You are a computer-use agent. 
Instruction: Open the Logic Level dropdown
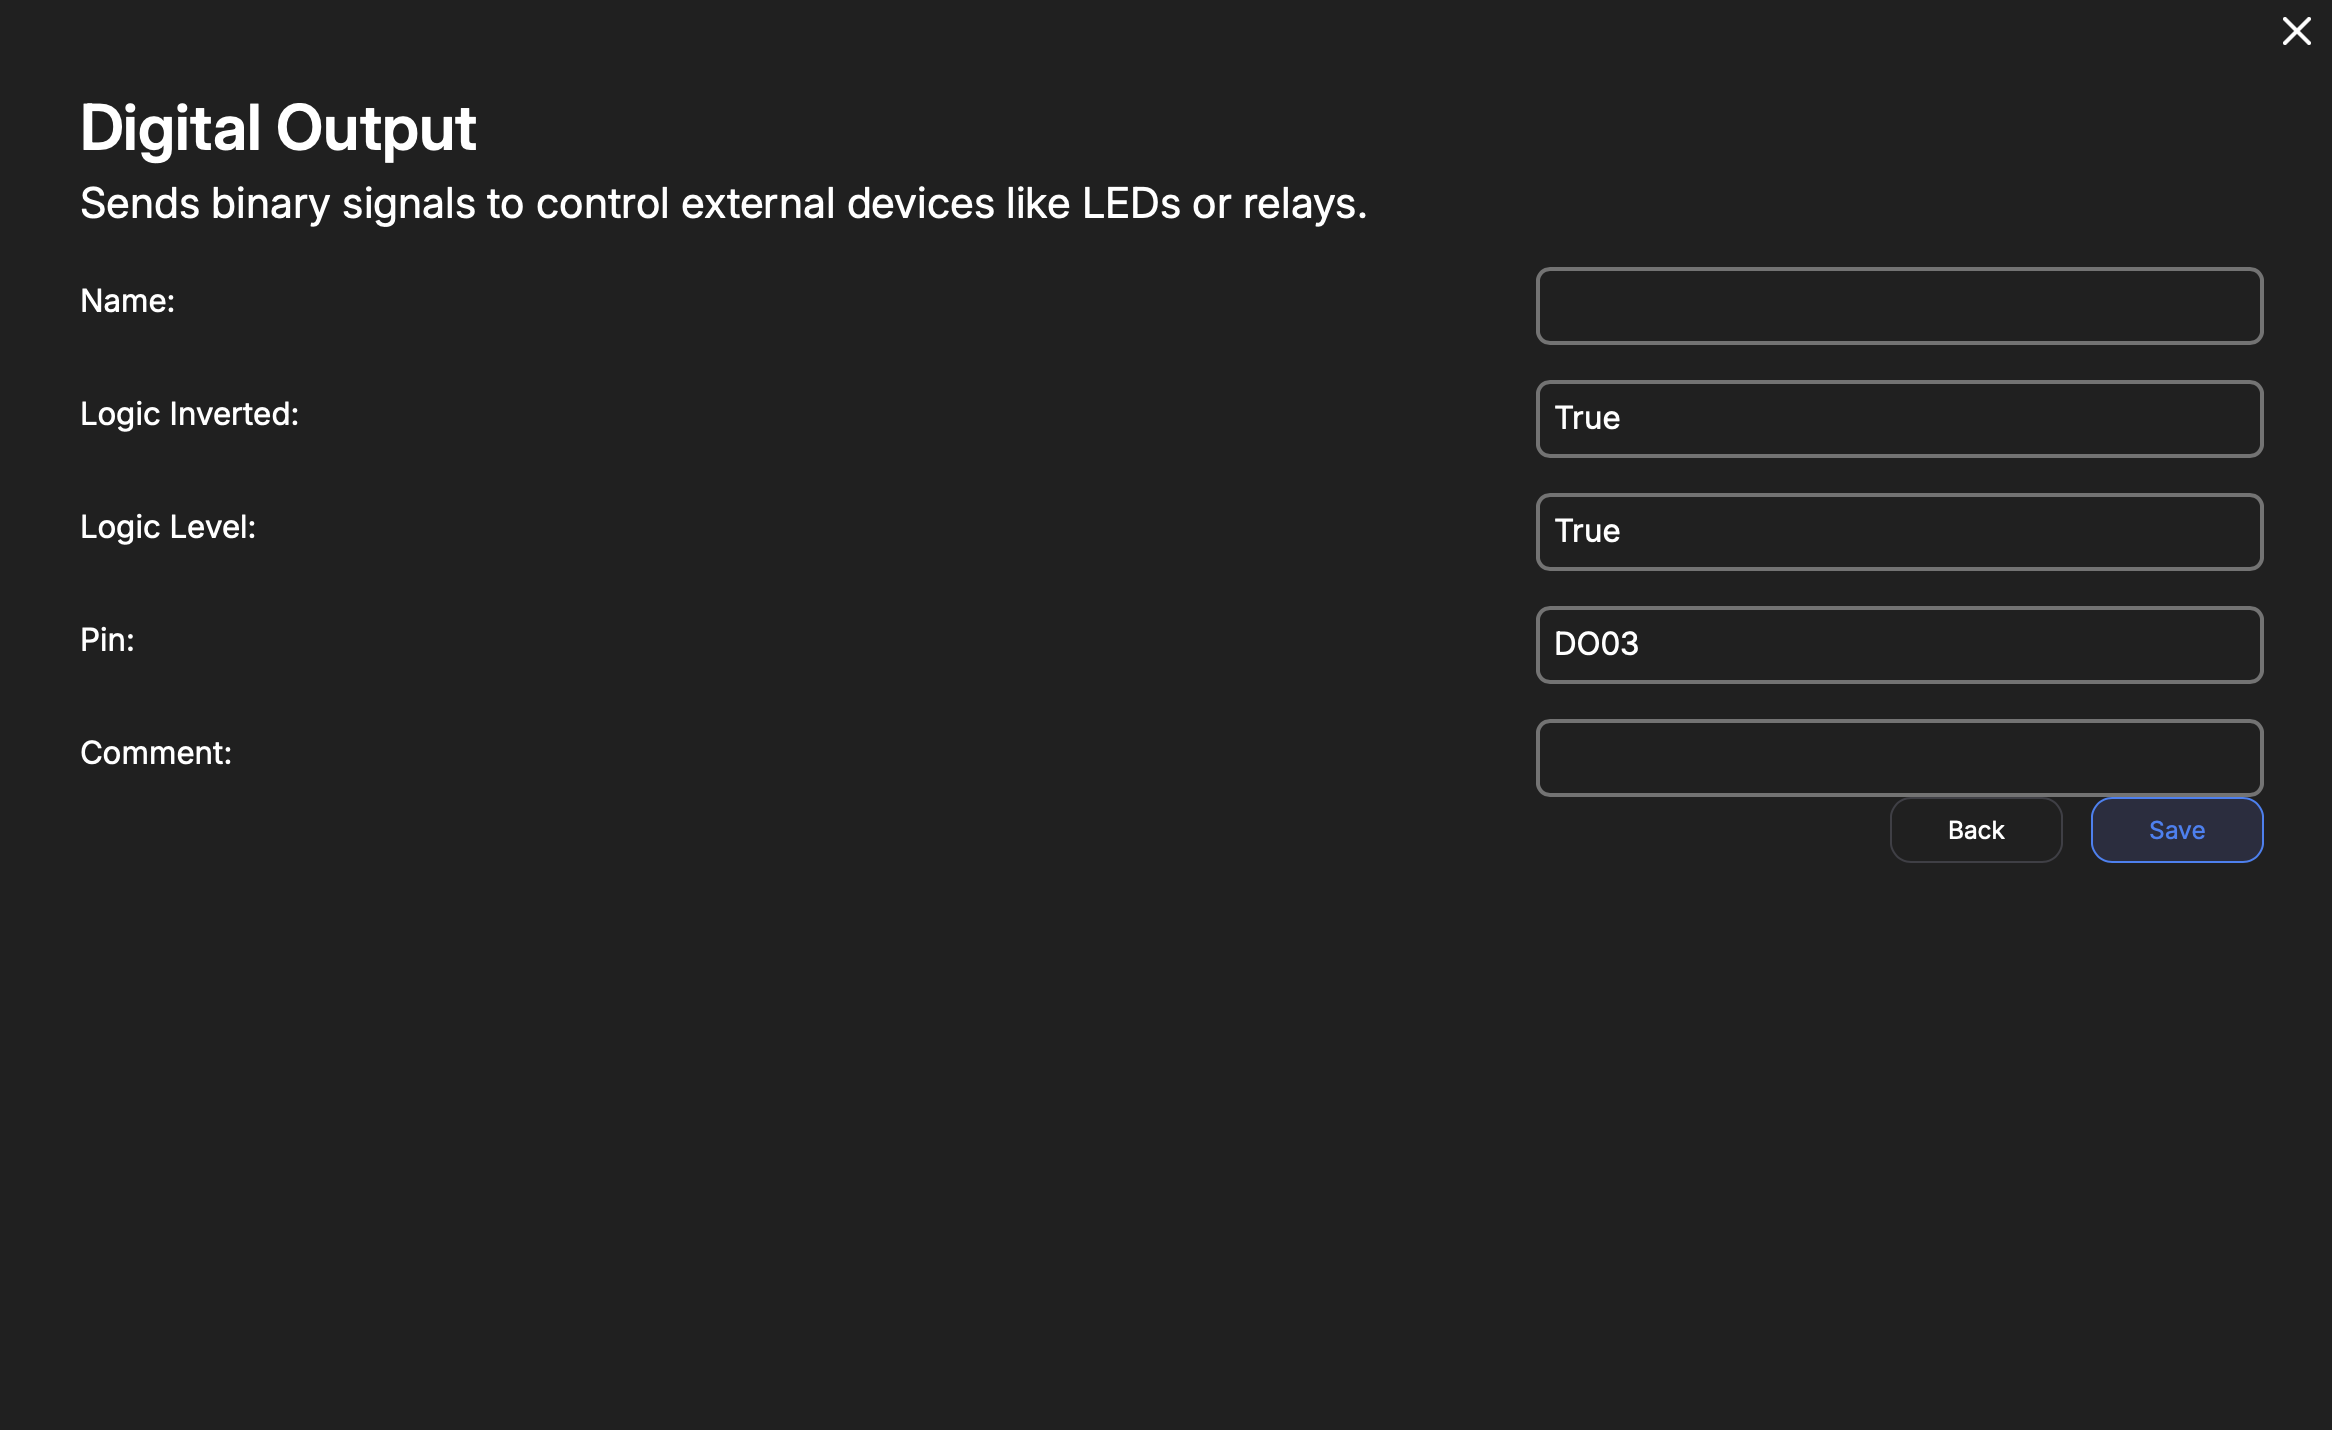(1898, 532)
